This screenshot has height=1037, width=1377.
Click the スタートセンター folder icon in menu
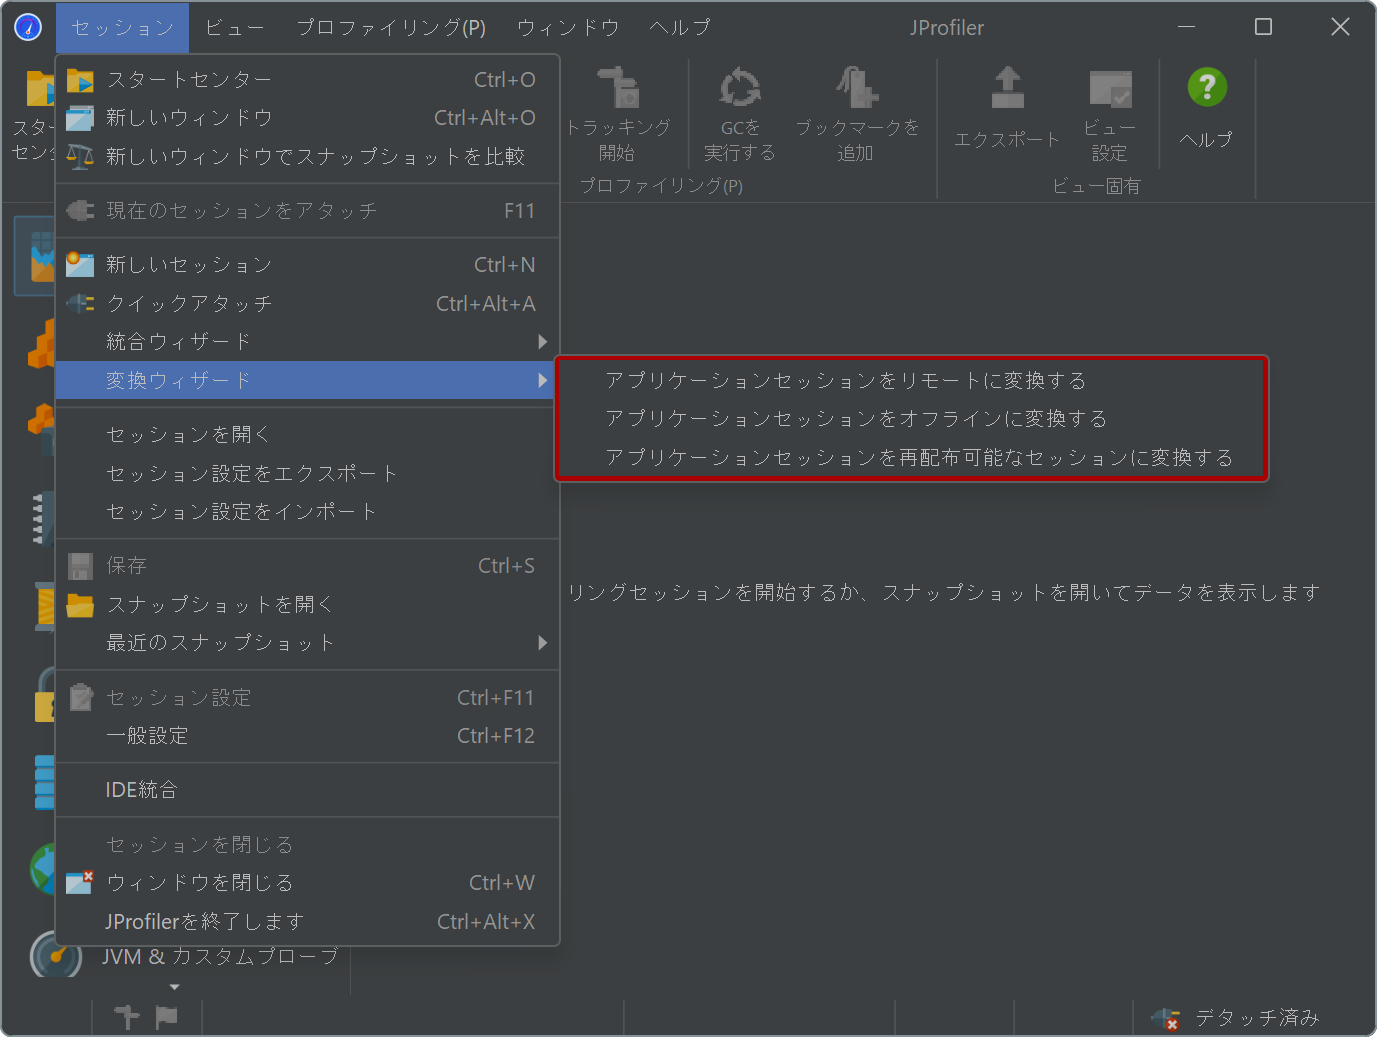80,80
